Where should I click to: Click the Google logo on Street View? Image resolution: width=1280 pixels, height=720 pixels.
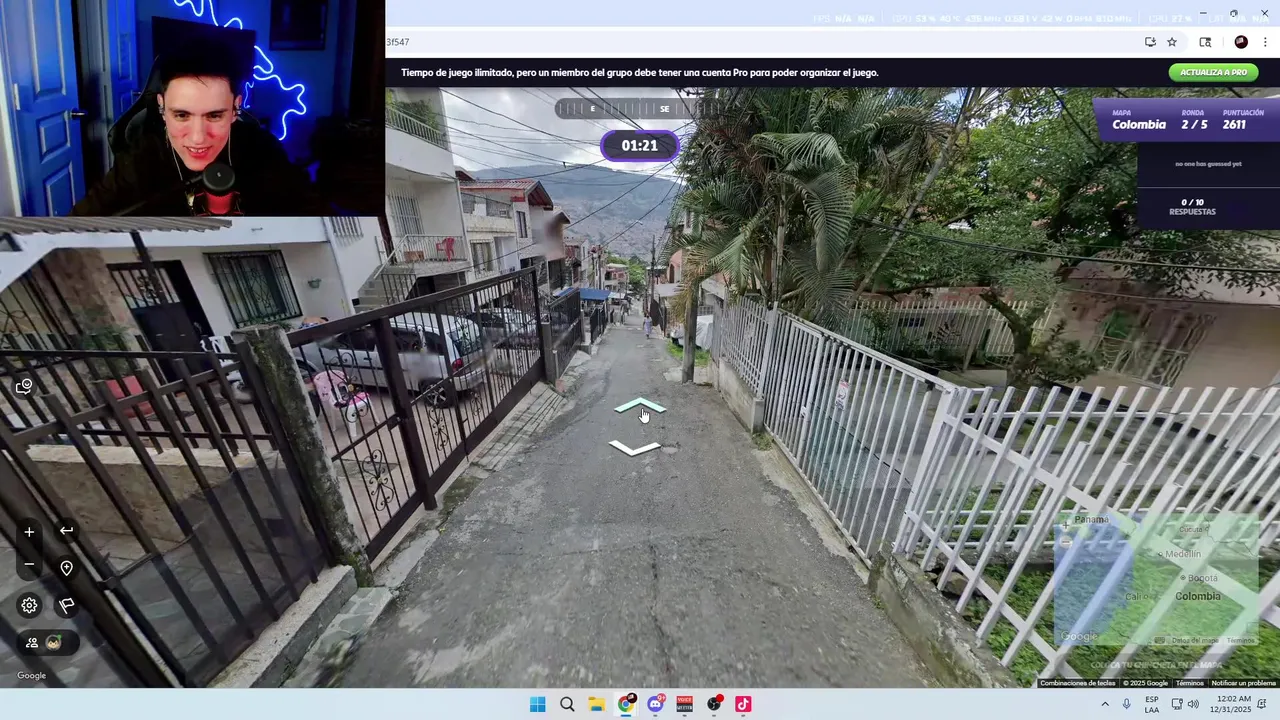pyautogui.click(x=31, y=676)
